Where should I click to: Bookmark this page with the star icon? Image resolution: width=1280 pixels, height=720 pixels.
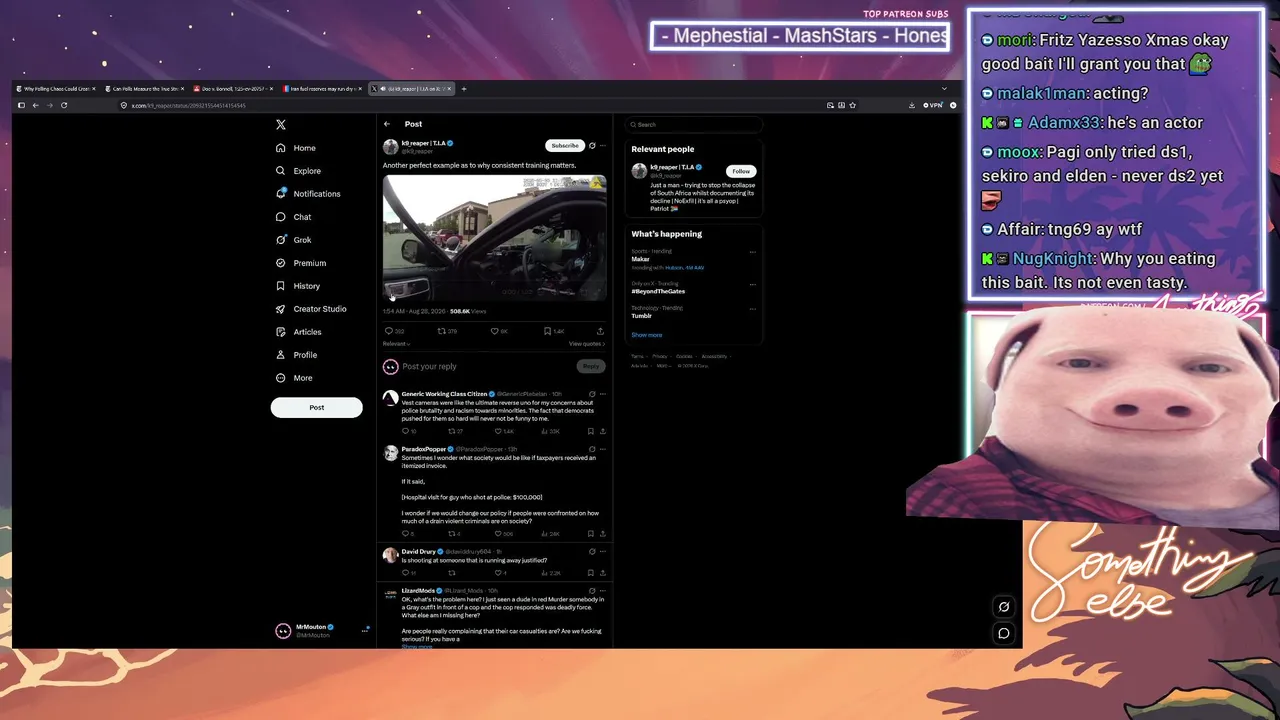click(854, 105)
